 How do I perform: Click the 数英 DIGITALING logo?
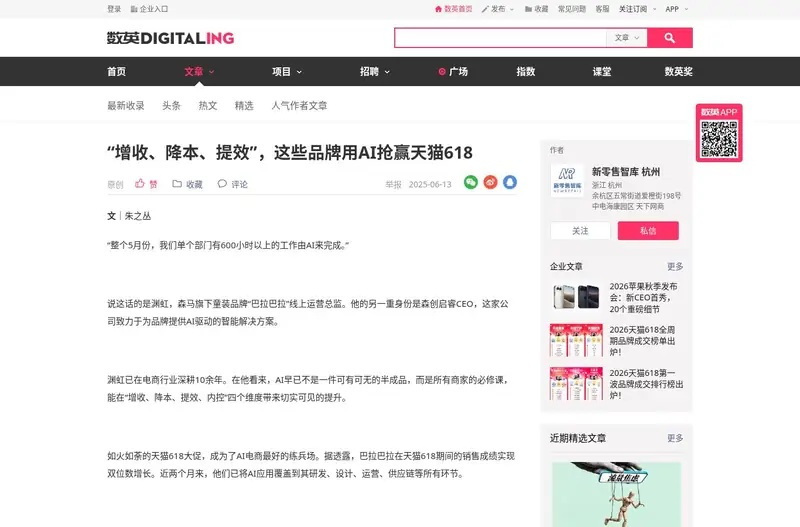[170, 38]
